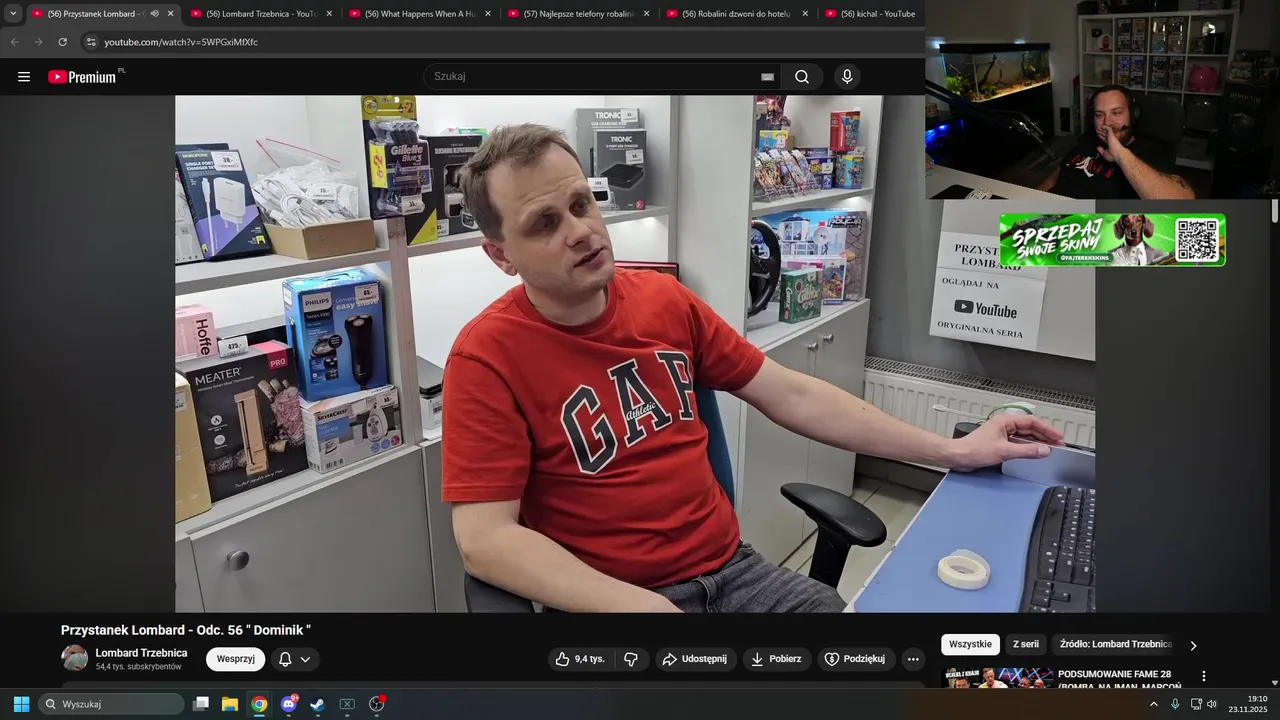The width and height of the screenshot is (1280, 720).
Task: Click the Pobierz download button
Action: [x=777, y=659]
